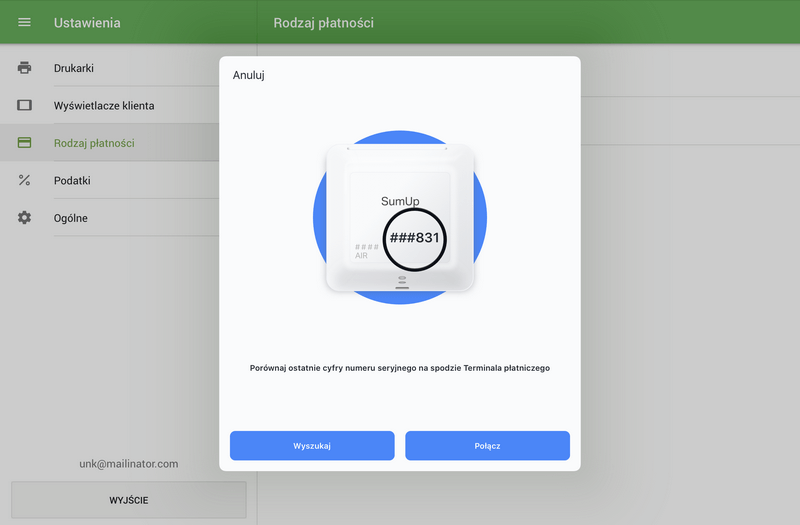Image resolution: width=800 pixels, height=525 pixels.
Task: Click the unk@mailinator.com account email
Action: [128, 464]
